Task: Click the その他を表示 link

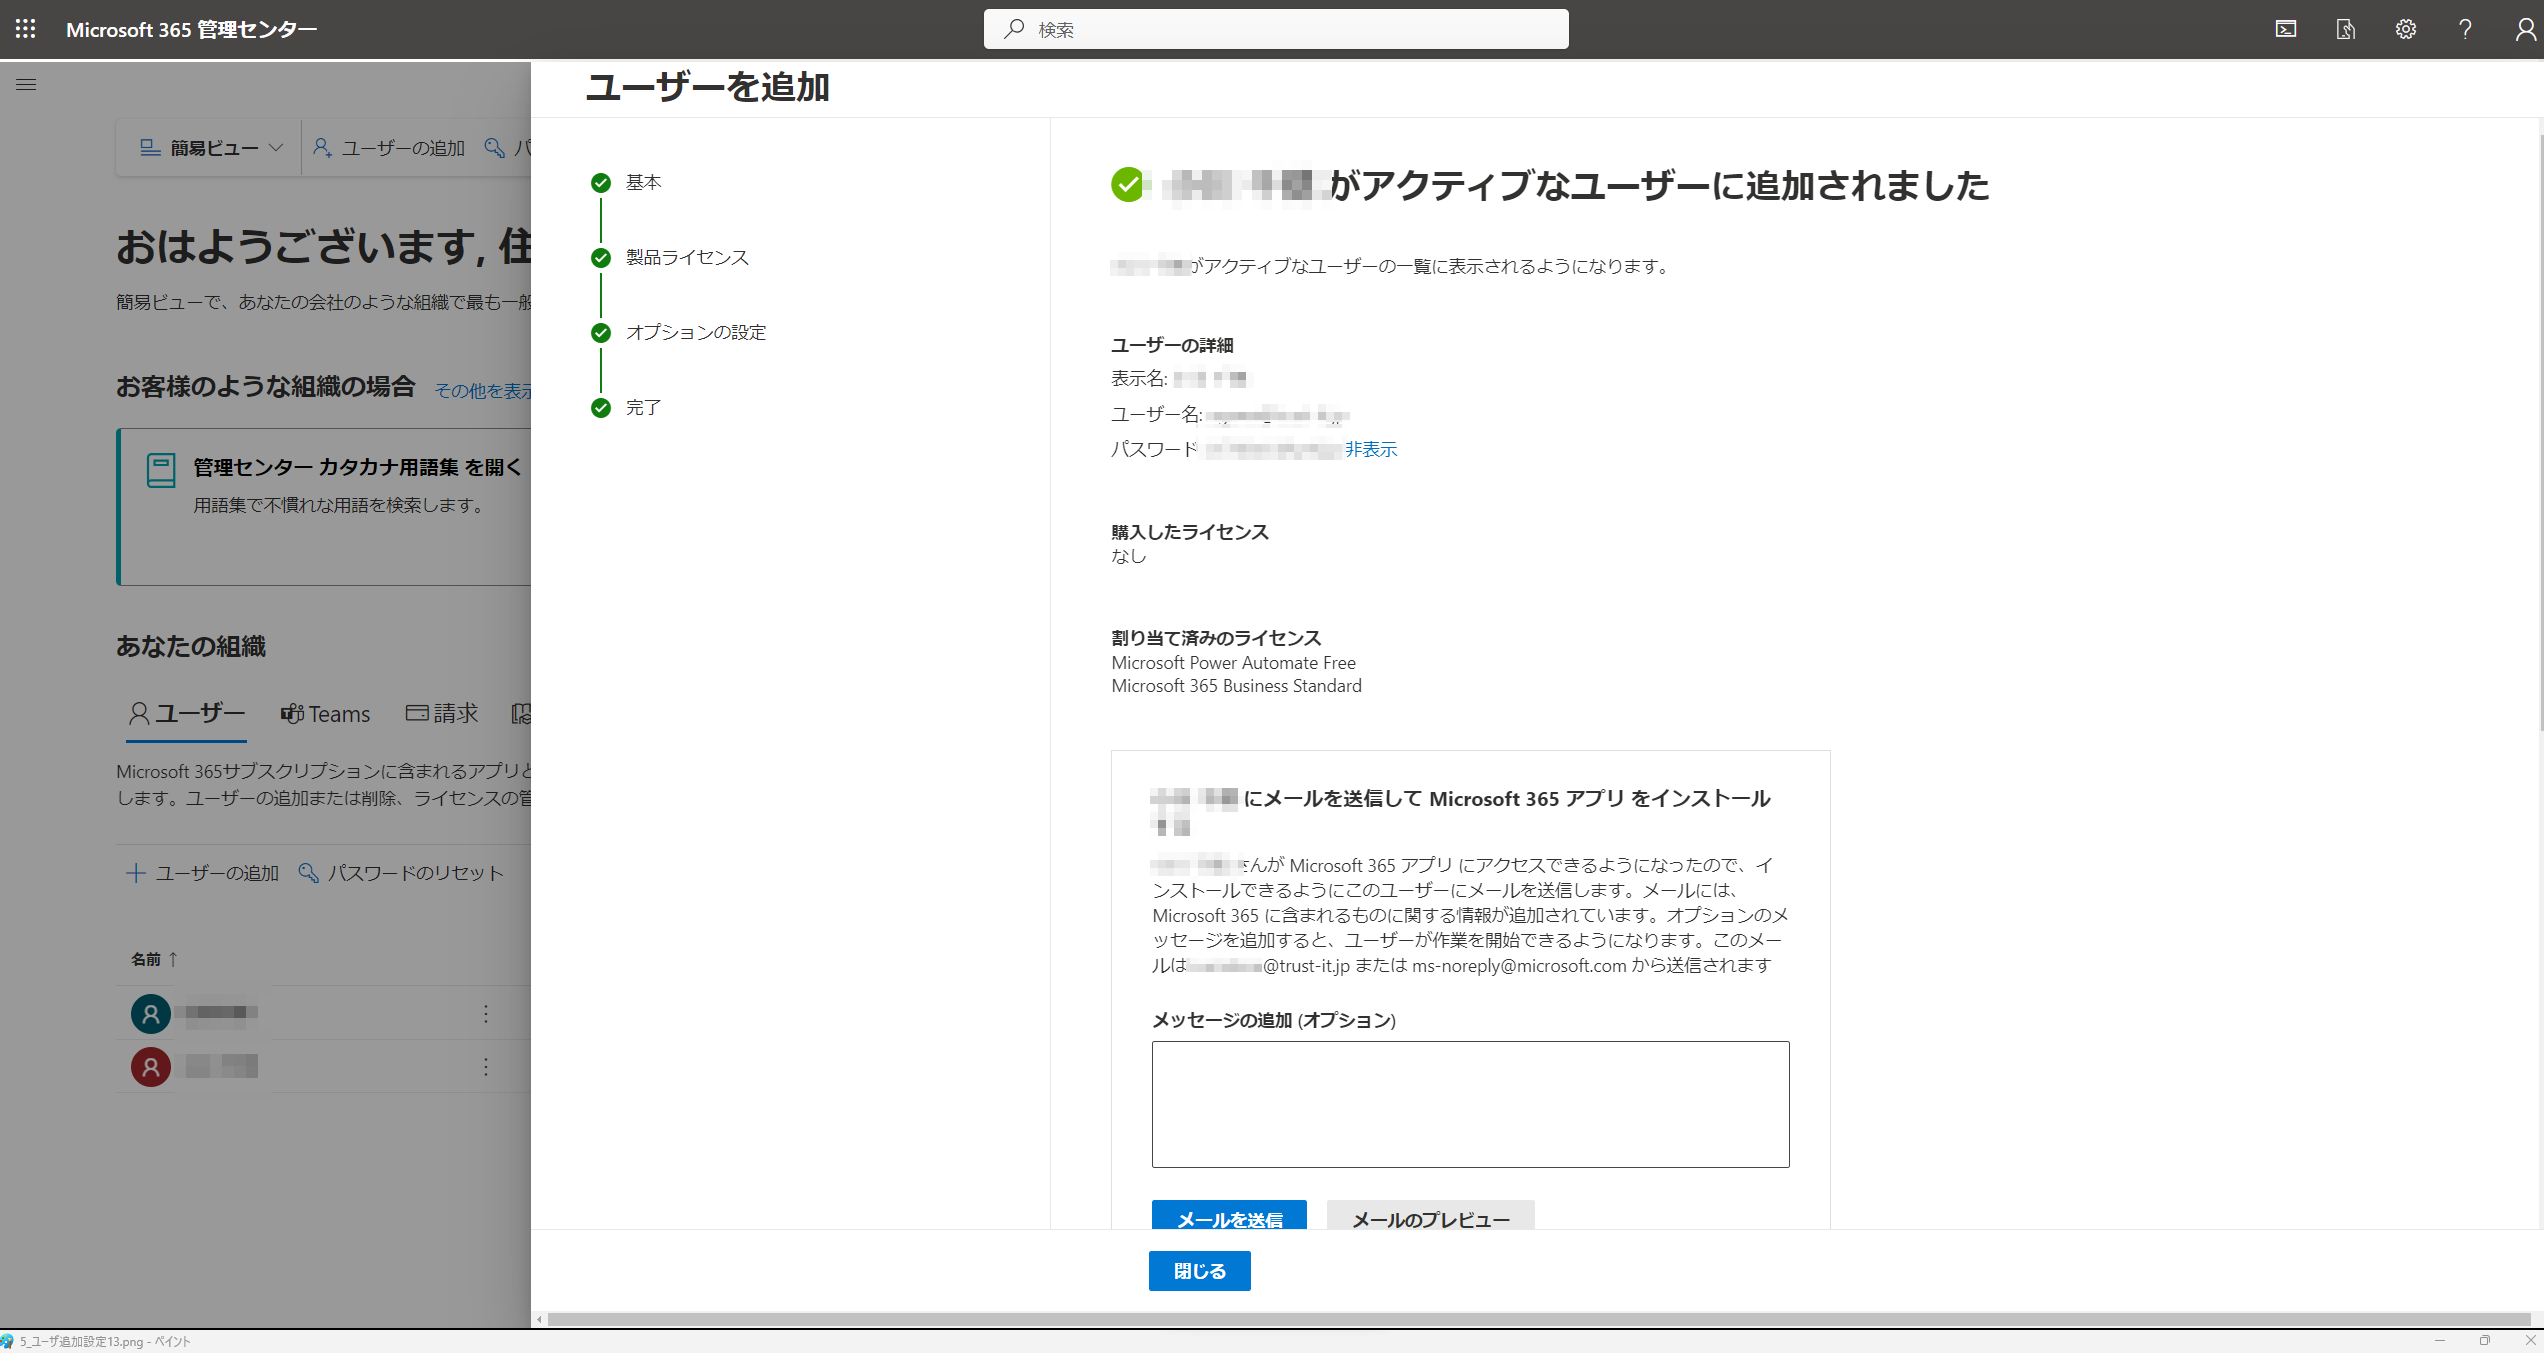Action: click(x=483, y=391)
